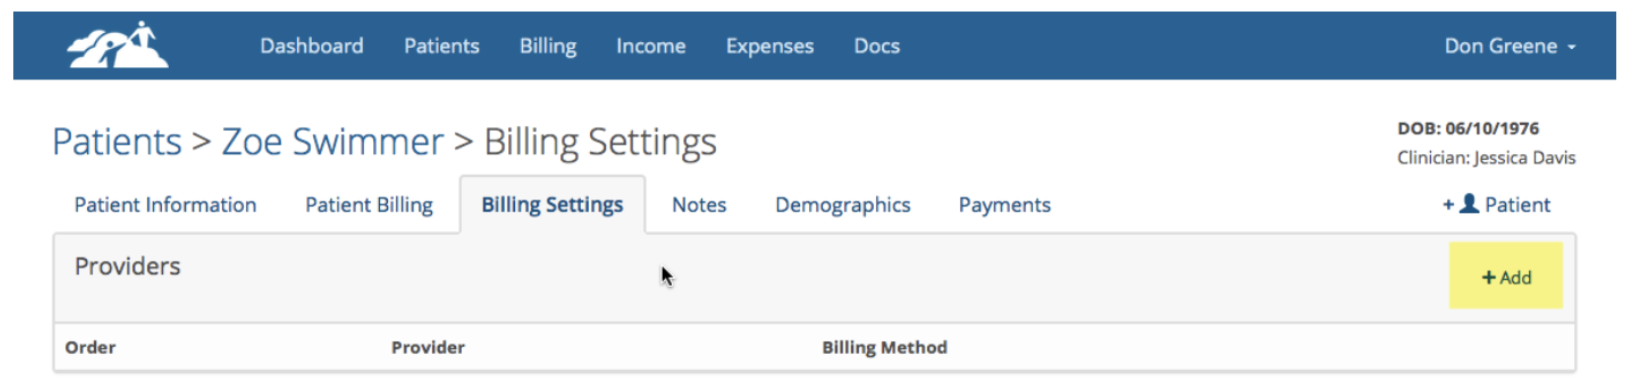Click the mountain climber logo icon

pos(118,45)
